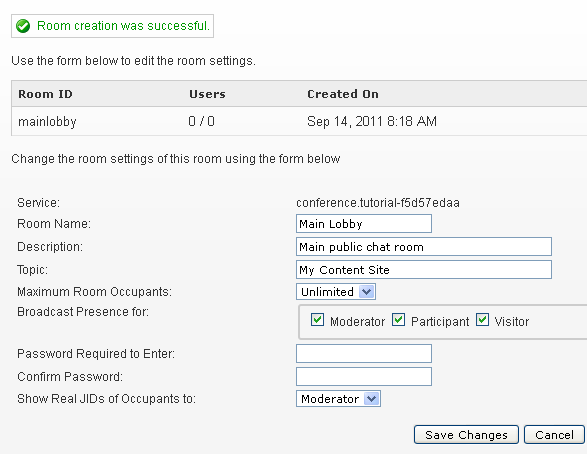The image size is (587, 454).
Task: Focus the Room Name text field
Action: pos(364,223)
